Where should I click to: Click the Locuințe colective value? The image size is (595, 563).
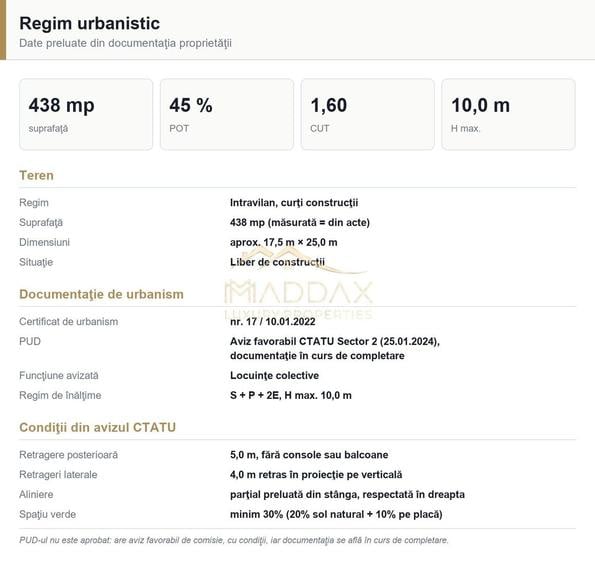[274, 376]
